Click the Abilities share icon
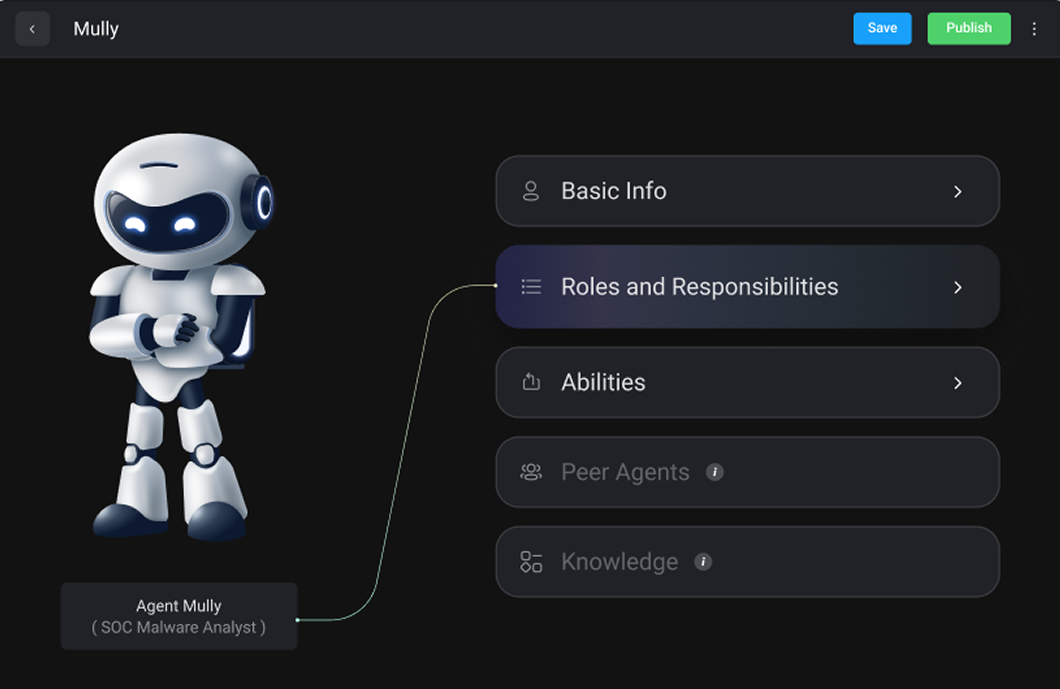The image size is (1060, 689). tap(531, 382)
